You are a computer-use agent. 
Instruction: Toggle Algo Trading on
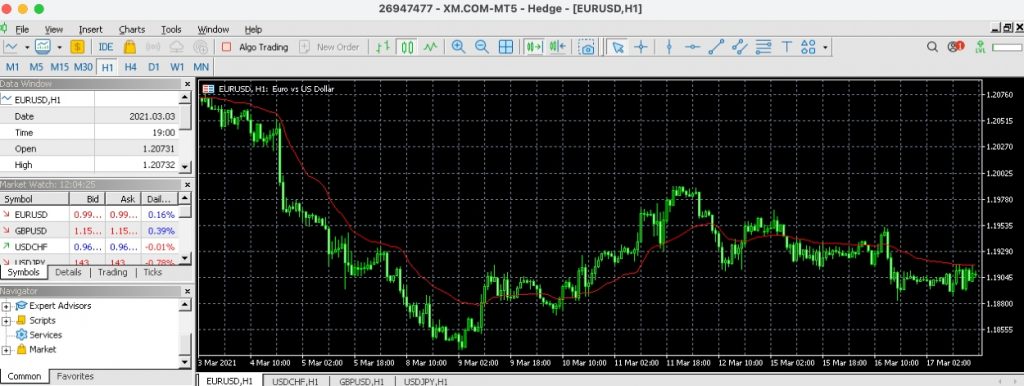[255, 47]
